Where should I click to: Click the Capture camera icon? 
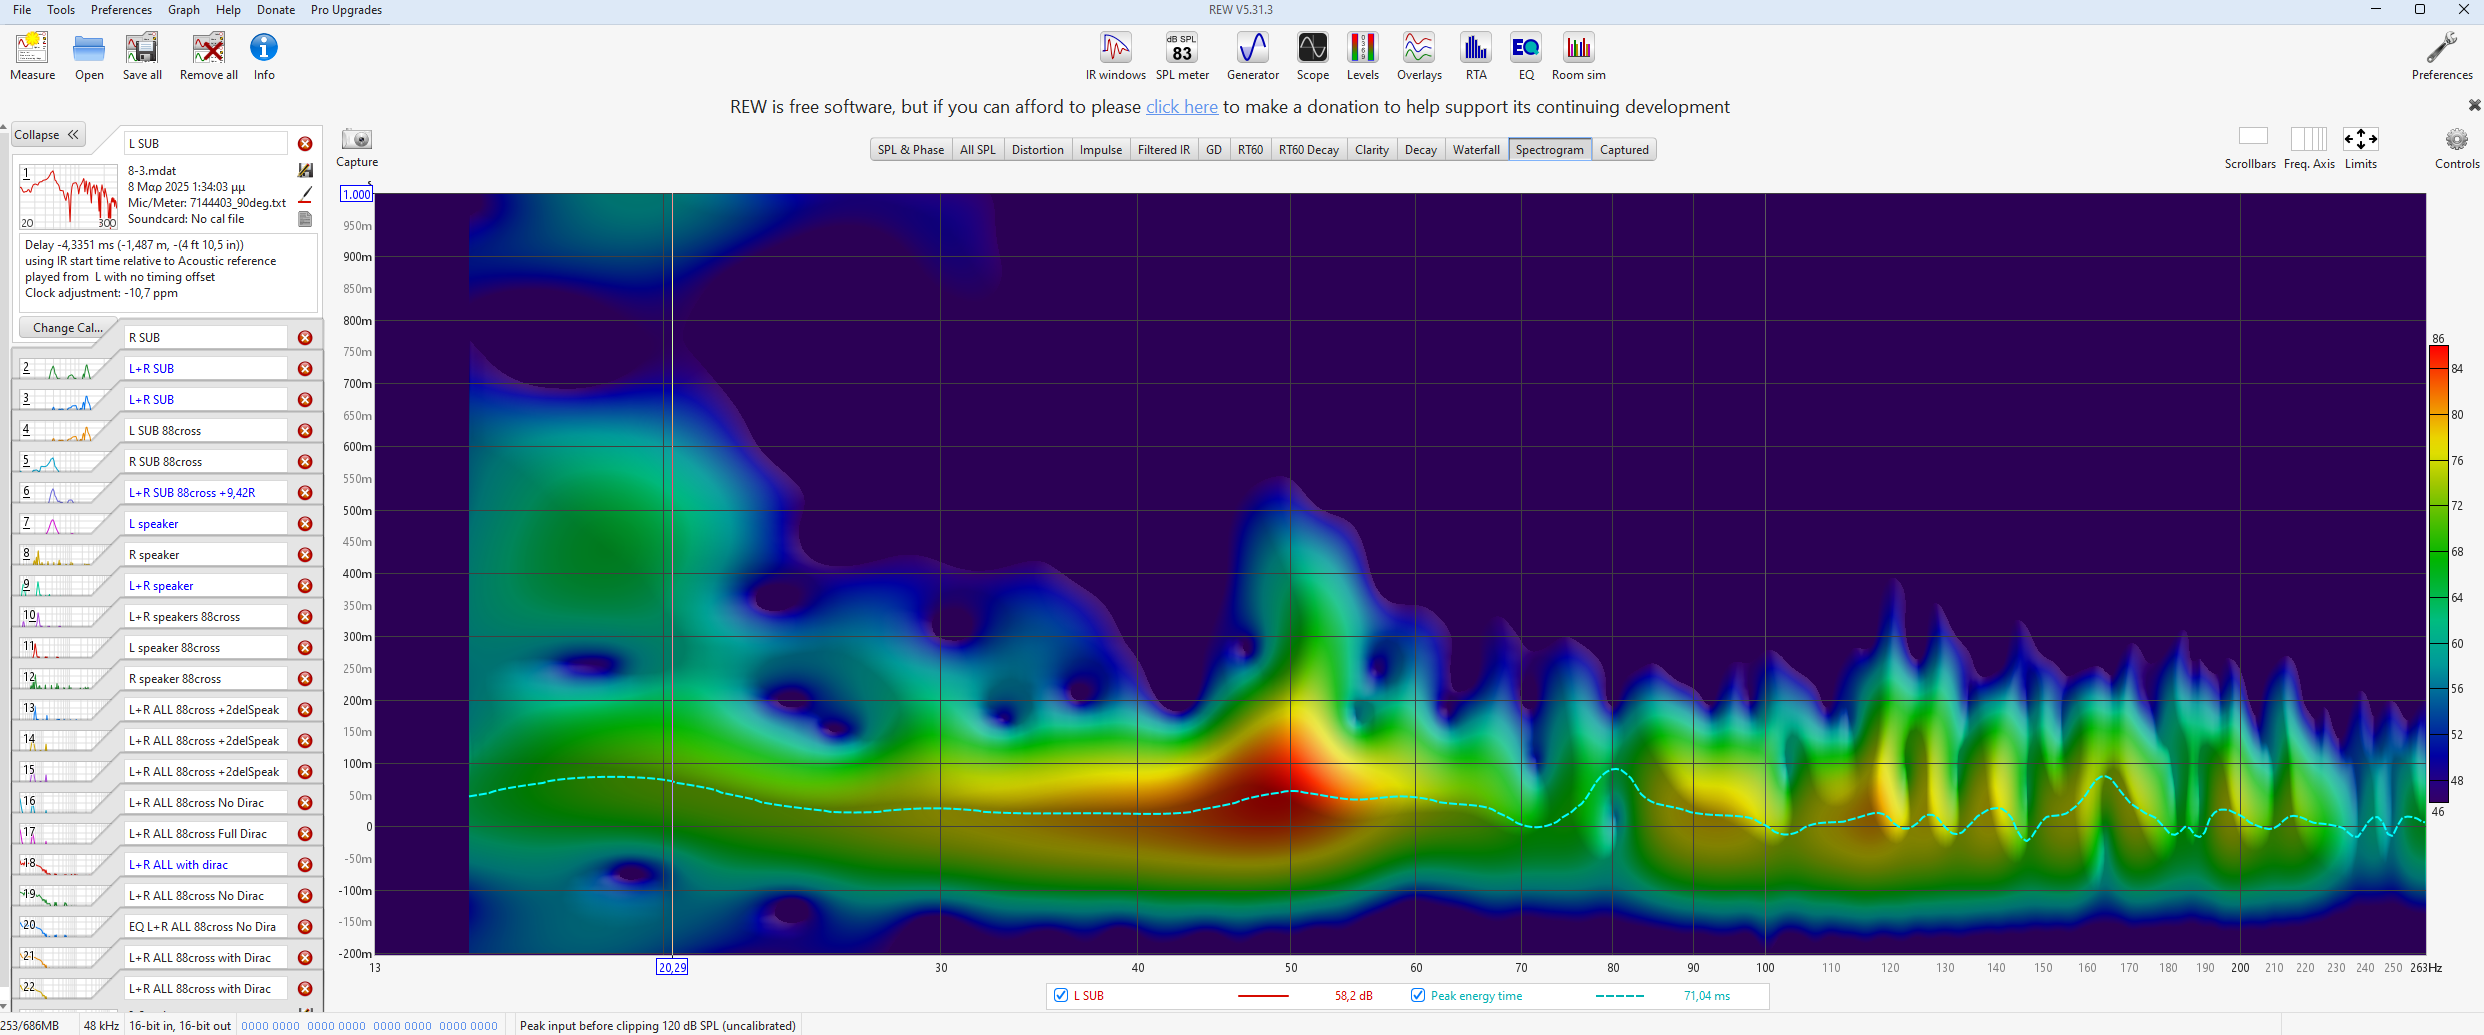[x=357, y=140]
